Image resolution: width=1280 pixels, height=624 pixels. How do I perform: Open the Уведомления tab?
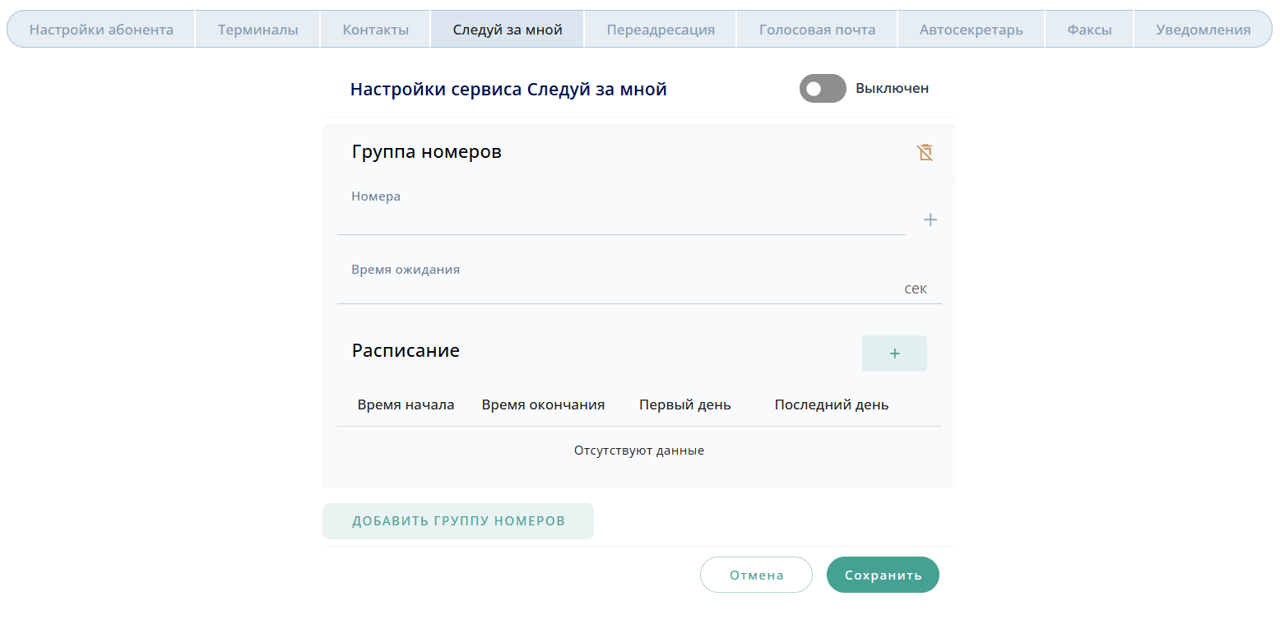pos(1203,30)
